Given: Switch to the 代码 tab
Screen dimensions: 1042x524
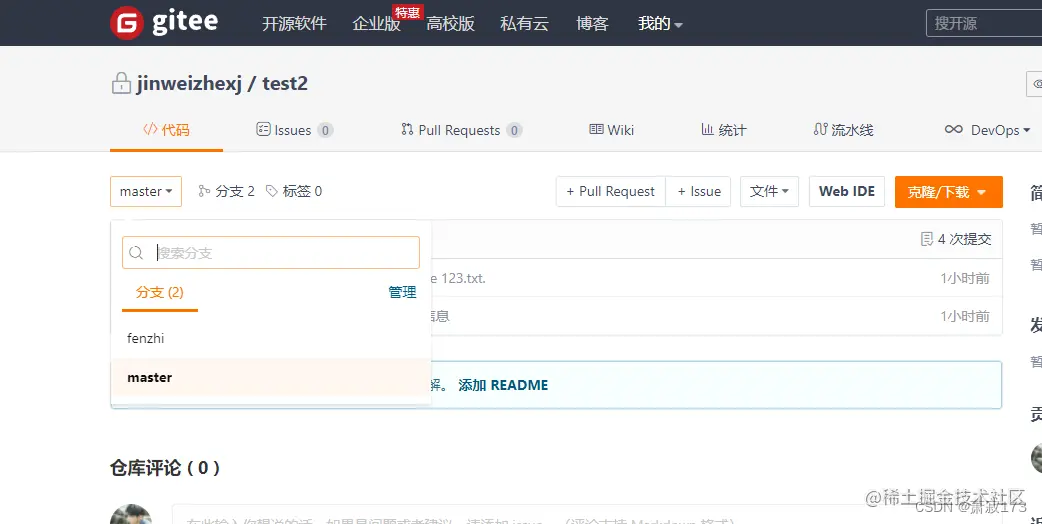Looking at the screenshot, I should tap(166, 130).
